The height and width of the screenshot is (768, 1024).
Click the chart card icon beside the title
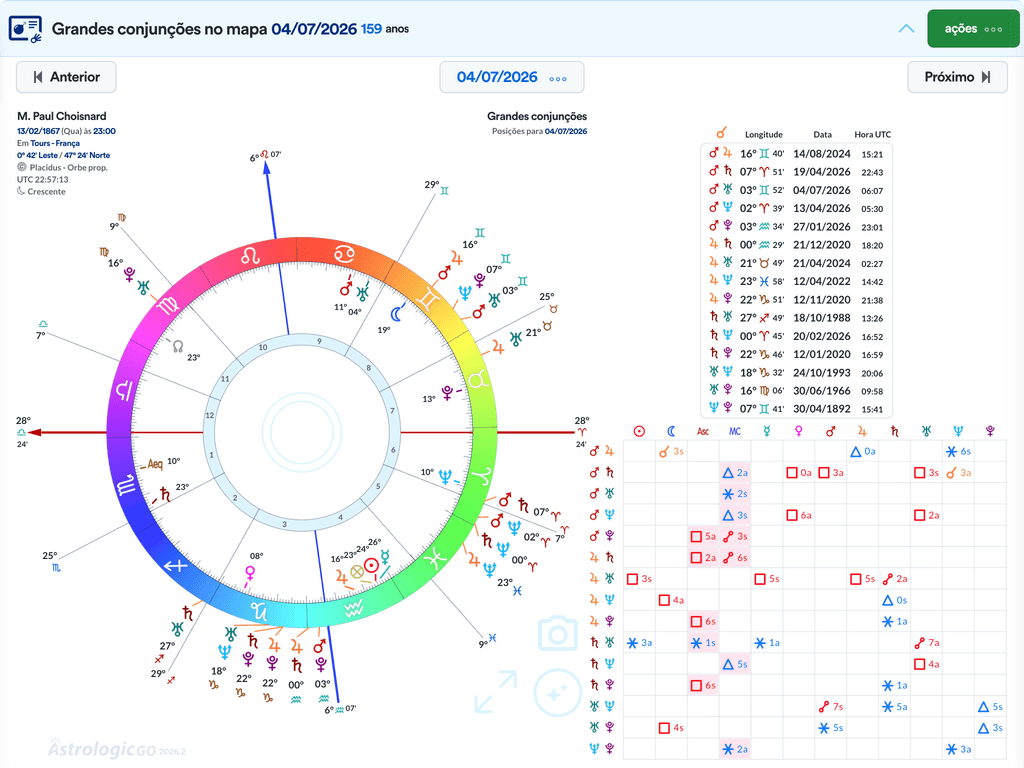25,29
